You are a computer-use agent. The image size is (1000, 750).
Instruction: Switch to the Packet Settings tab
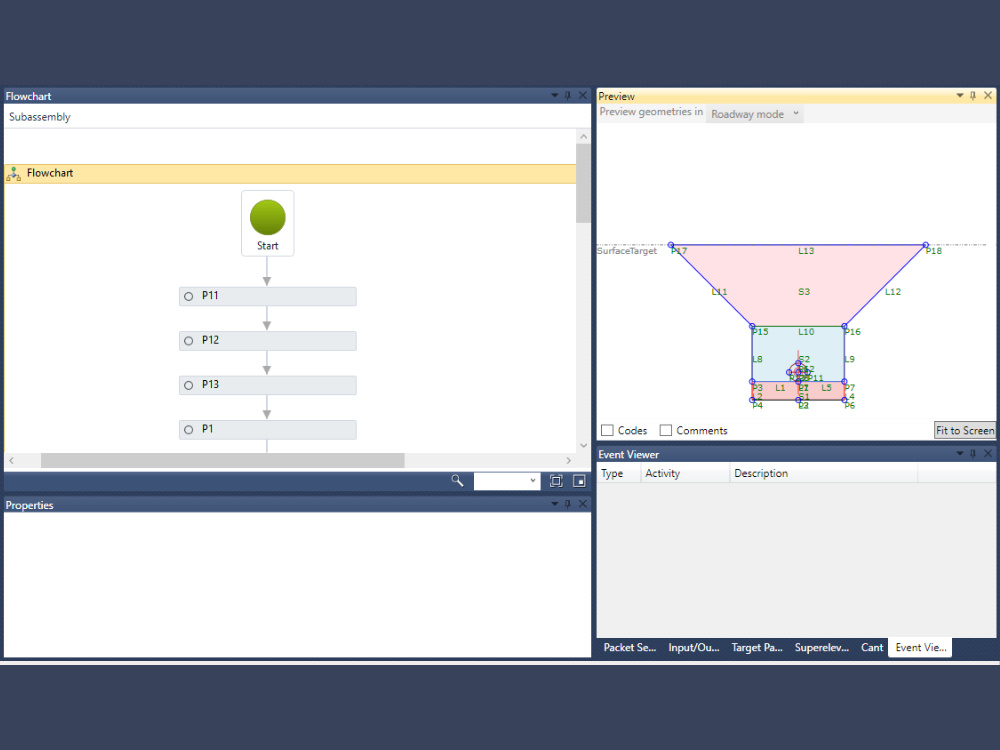click(629, 647)
